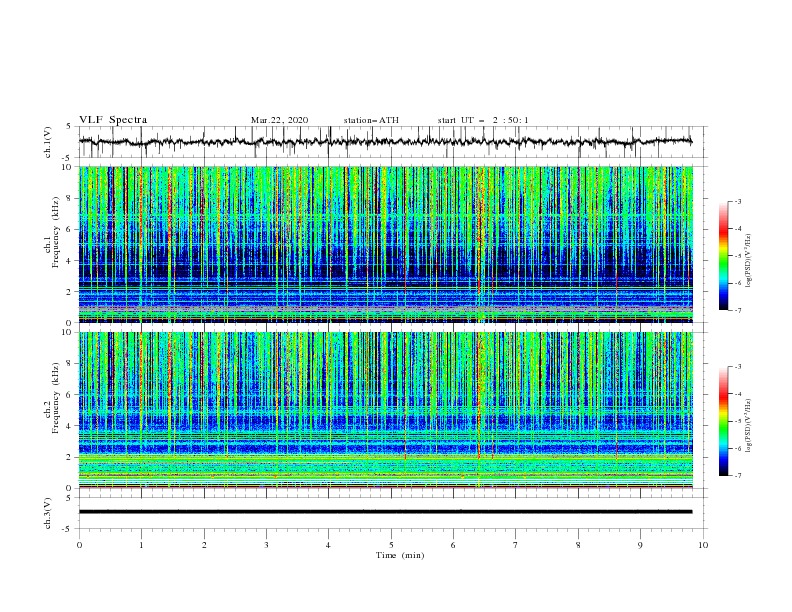Click the ch.1 spectrogram panel
The image size is (792, 612).
pyautogui.click(x=386, y=244)
